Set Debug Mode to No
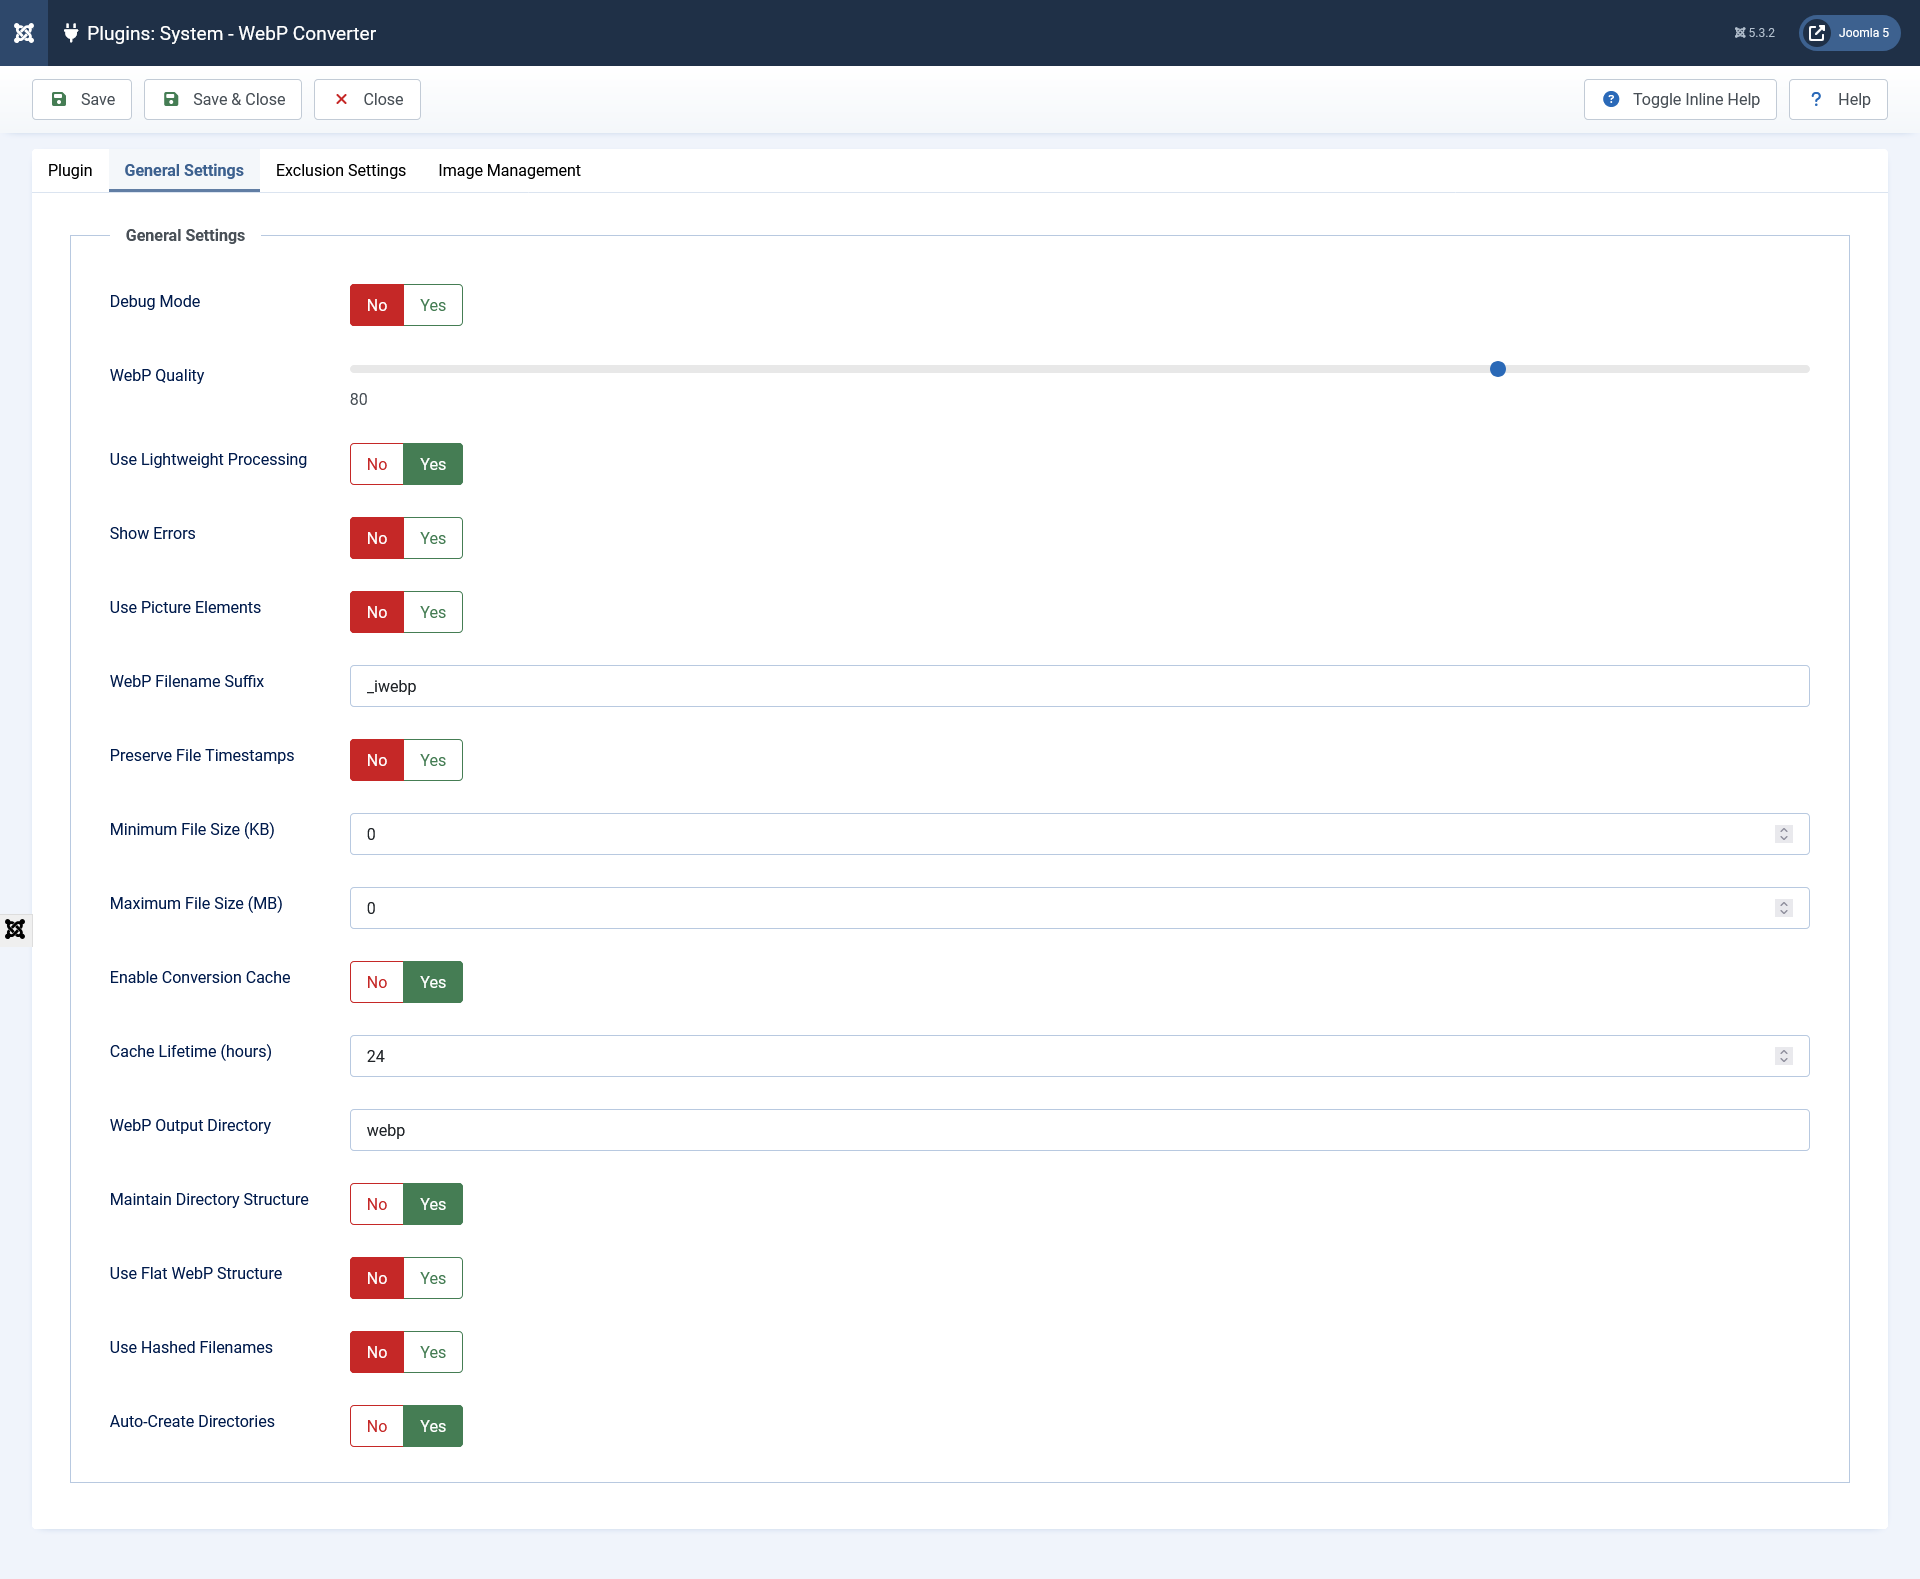1920x1579 pixels. 377,305
